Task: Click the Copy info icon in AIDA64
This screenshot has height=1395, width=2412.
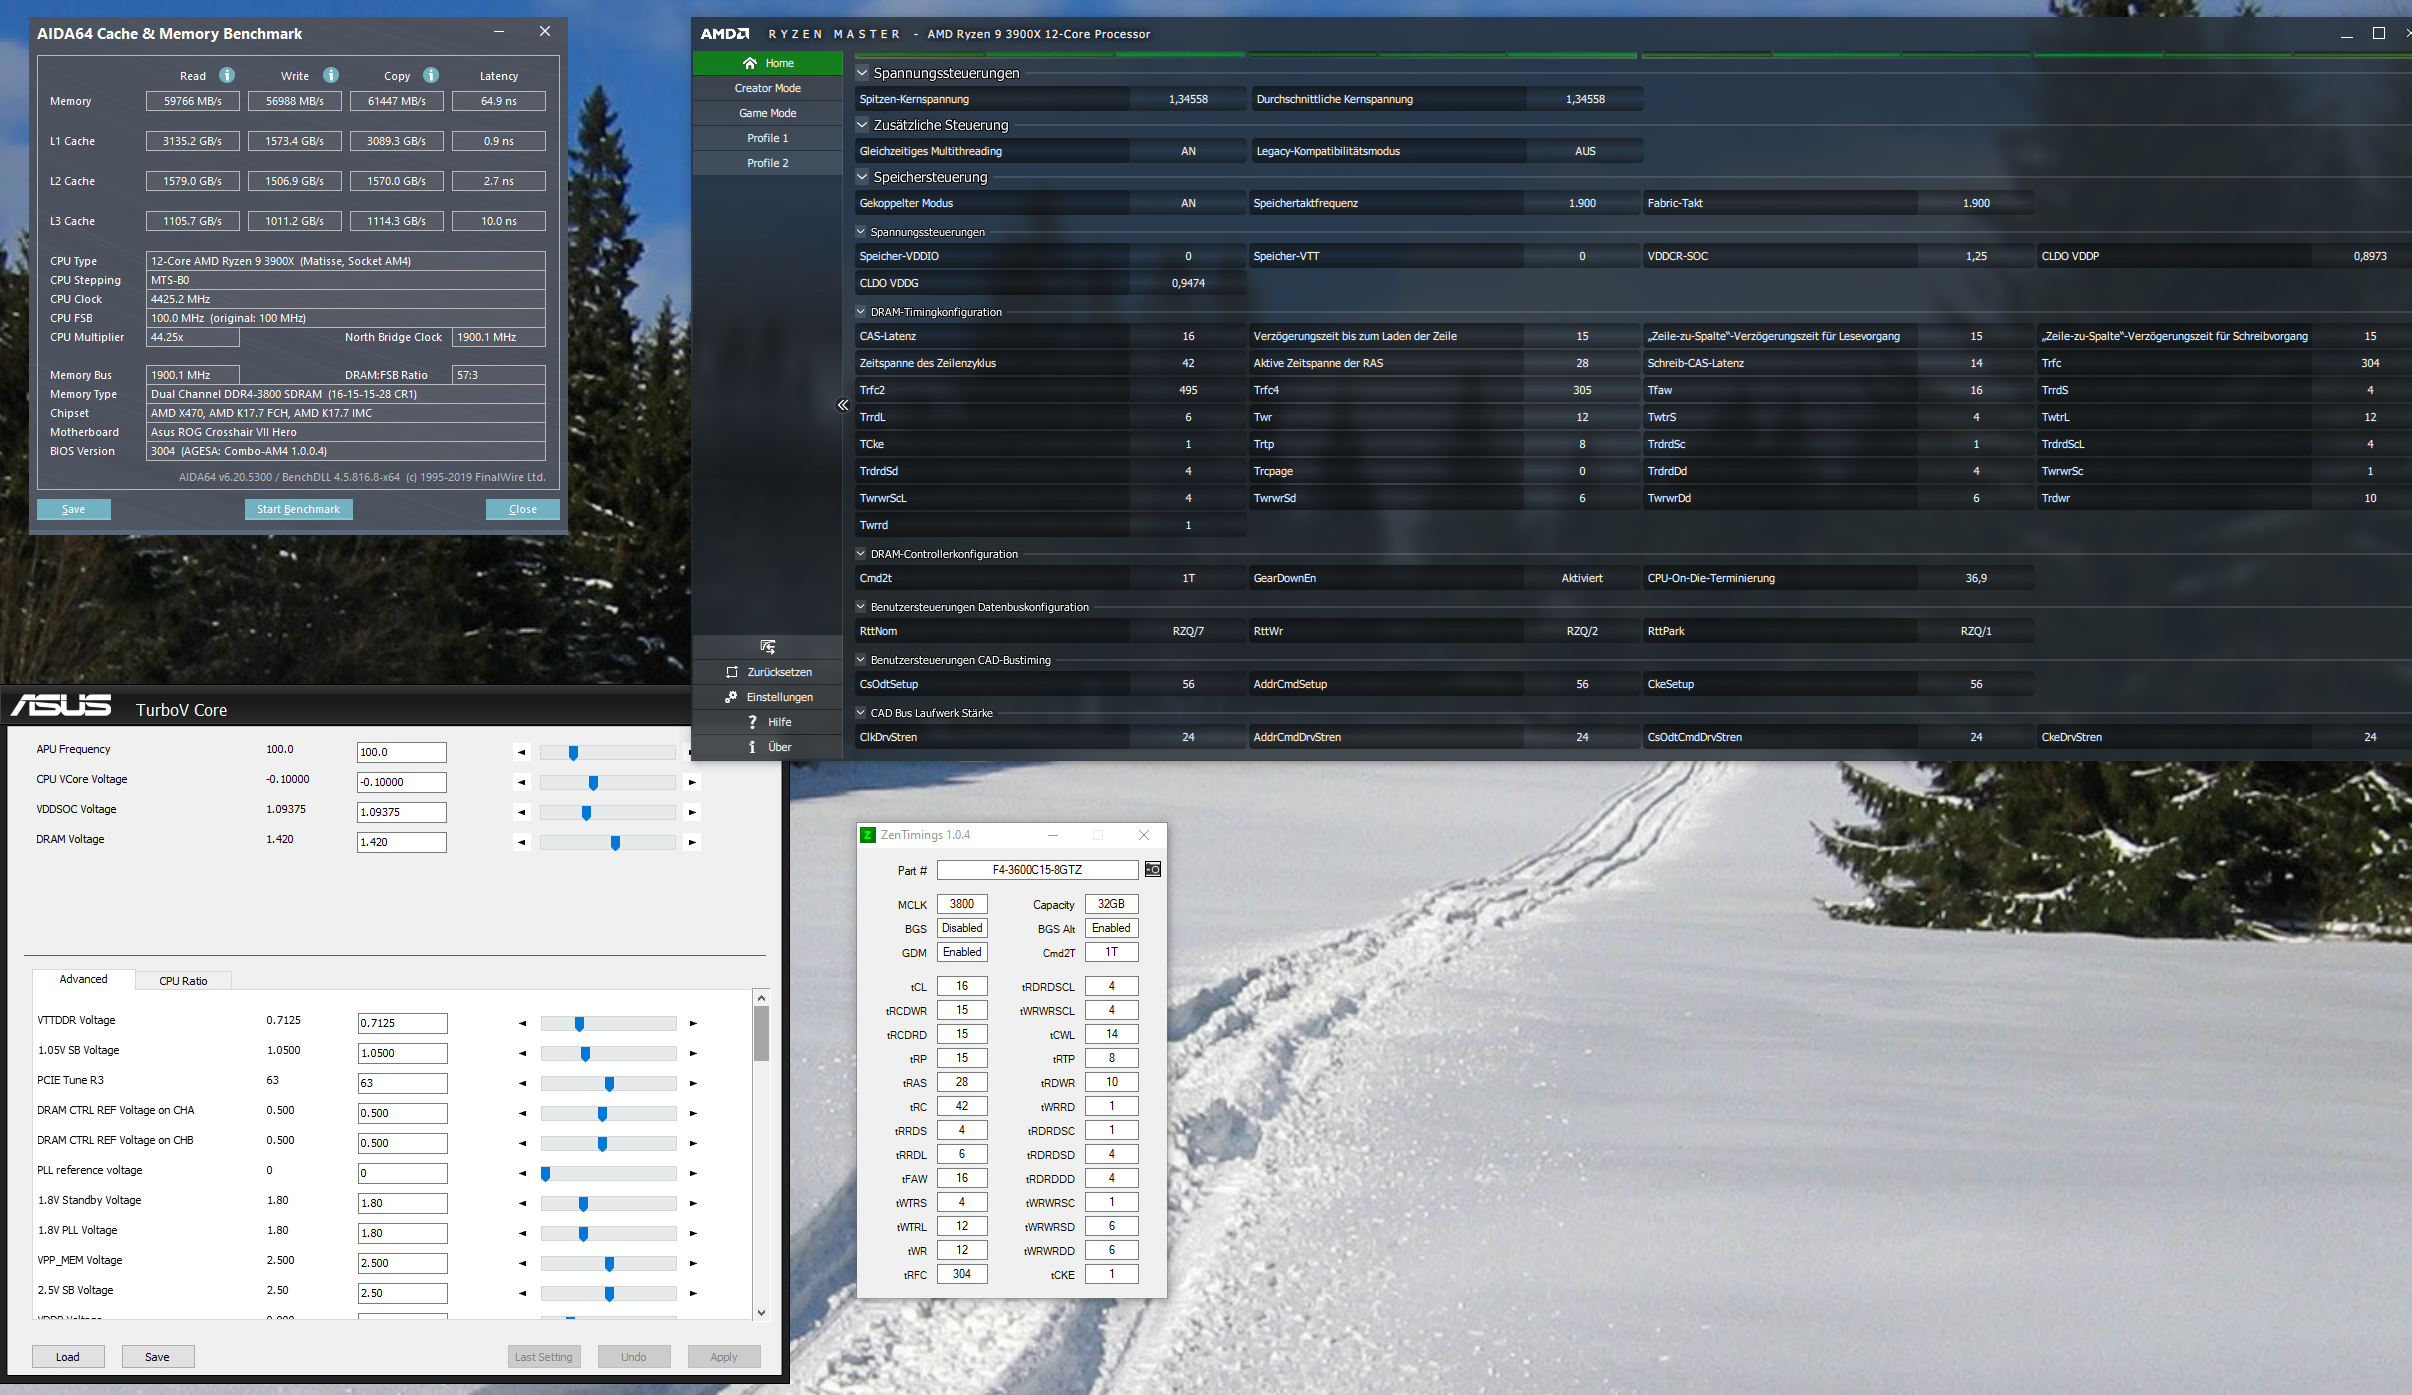Action: point(431,75)
